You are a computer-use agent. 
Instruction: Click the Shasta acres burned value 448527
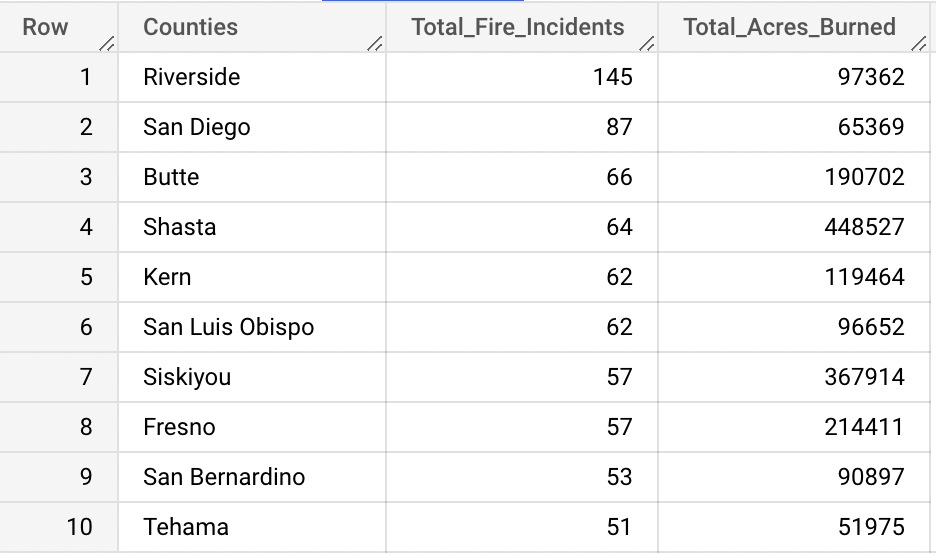pos(864,227)
